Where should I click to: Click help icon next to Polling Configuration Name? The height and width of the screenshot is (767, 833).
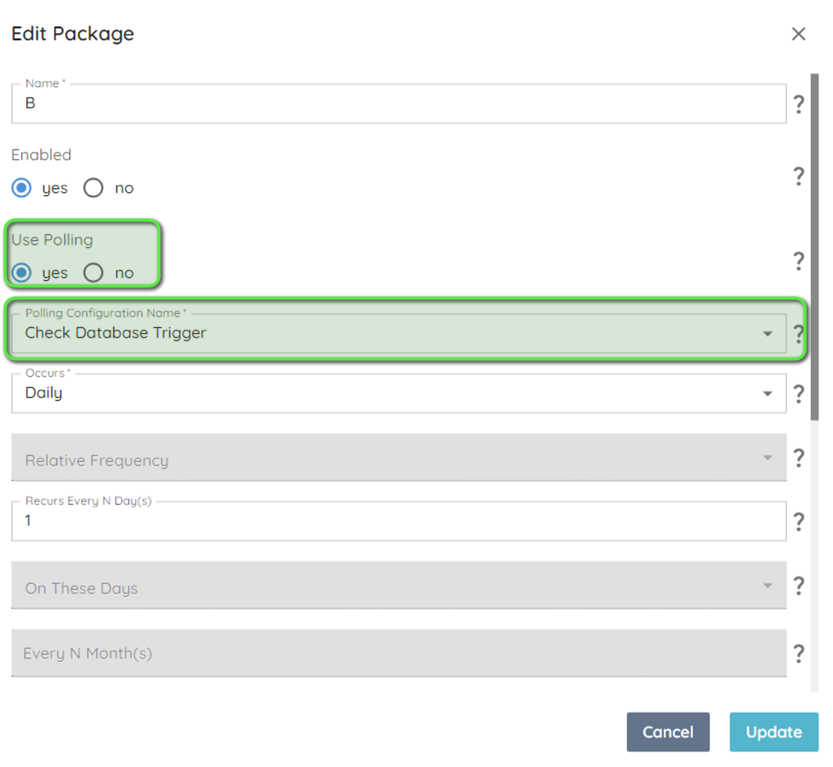798,334
